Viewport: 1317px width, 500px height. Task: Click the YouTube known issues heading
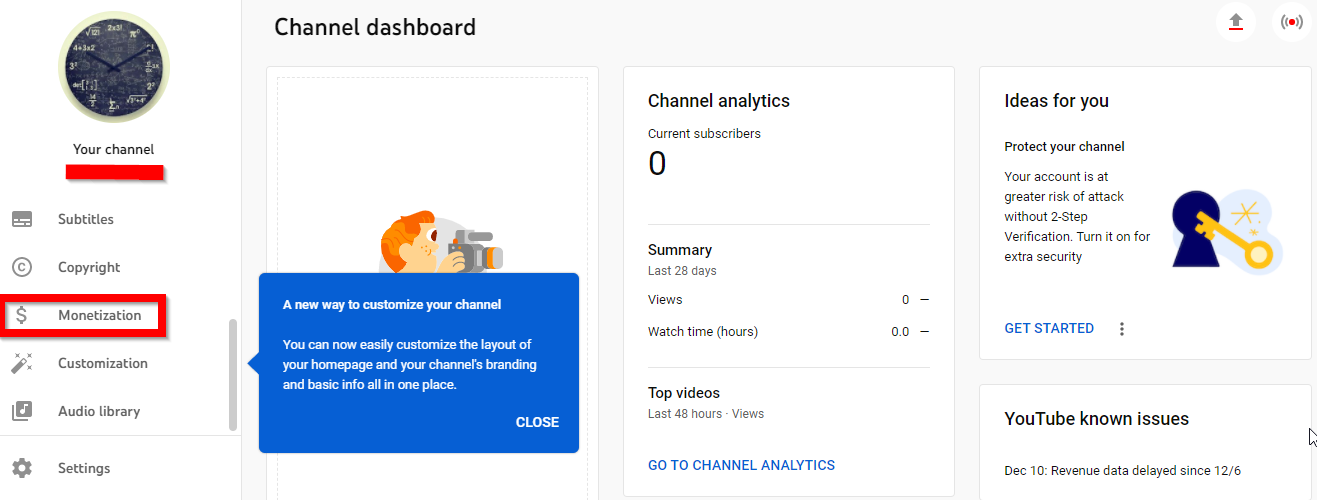pyautogui.click(x=1097, y=419)
